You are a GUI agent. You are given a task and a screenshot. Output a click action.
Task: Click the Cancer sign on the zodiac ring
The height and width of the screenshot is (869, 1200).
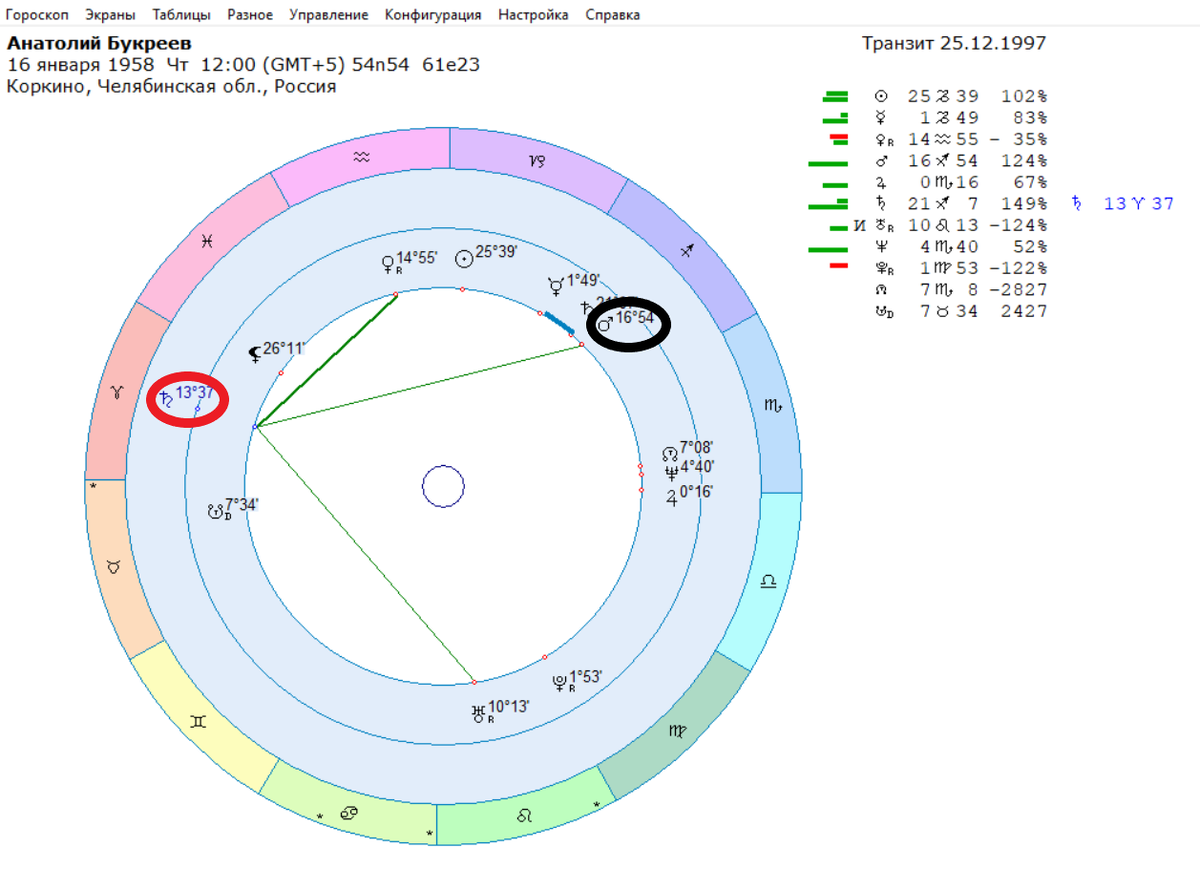351,814
